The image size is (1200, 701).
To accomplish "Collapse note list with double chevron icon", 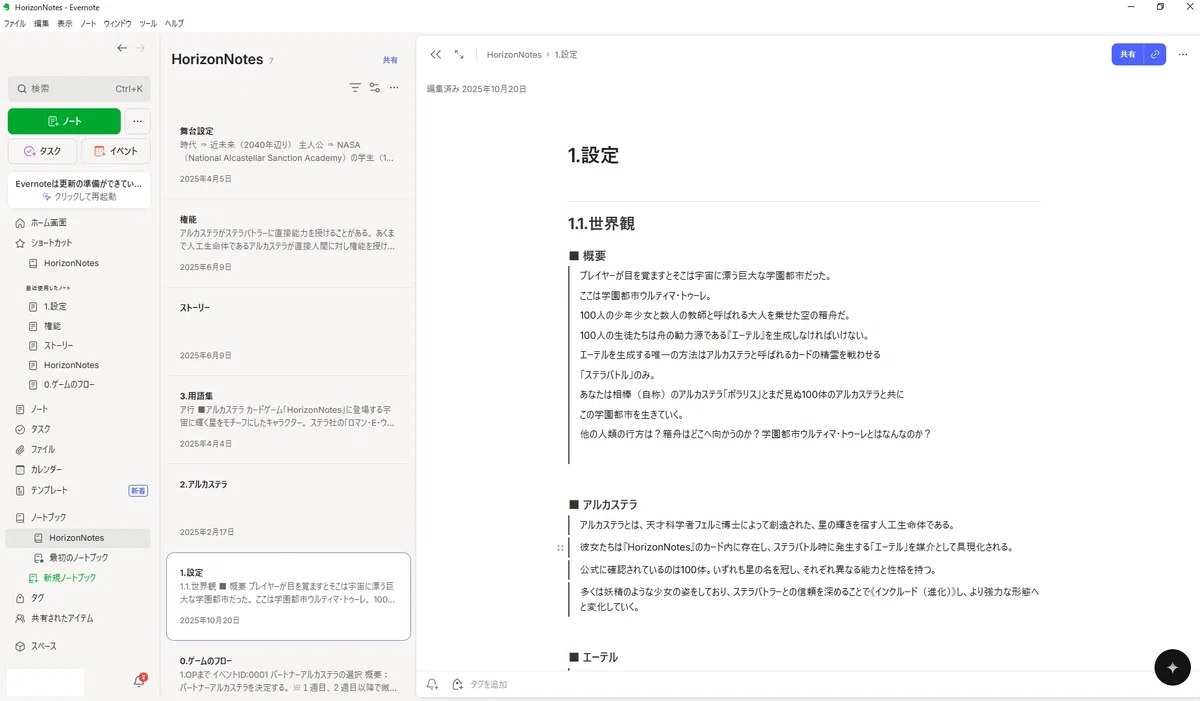I will [x=436, y=55].
